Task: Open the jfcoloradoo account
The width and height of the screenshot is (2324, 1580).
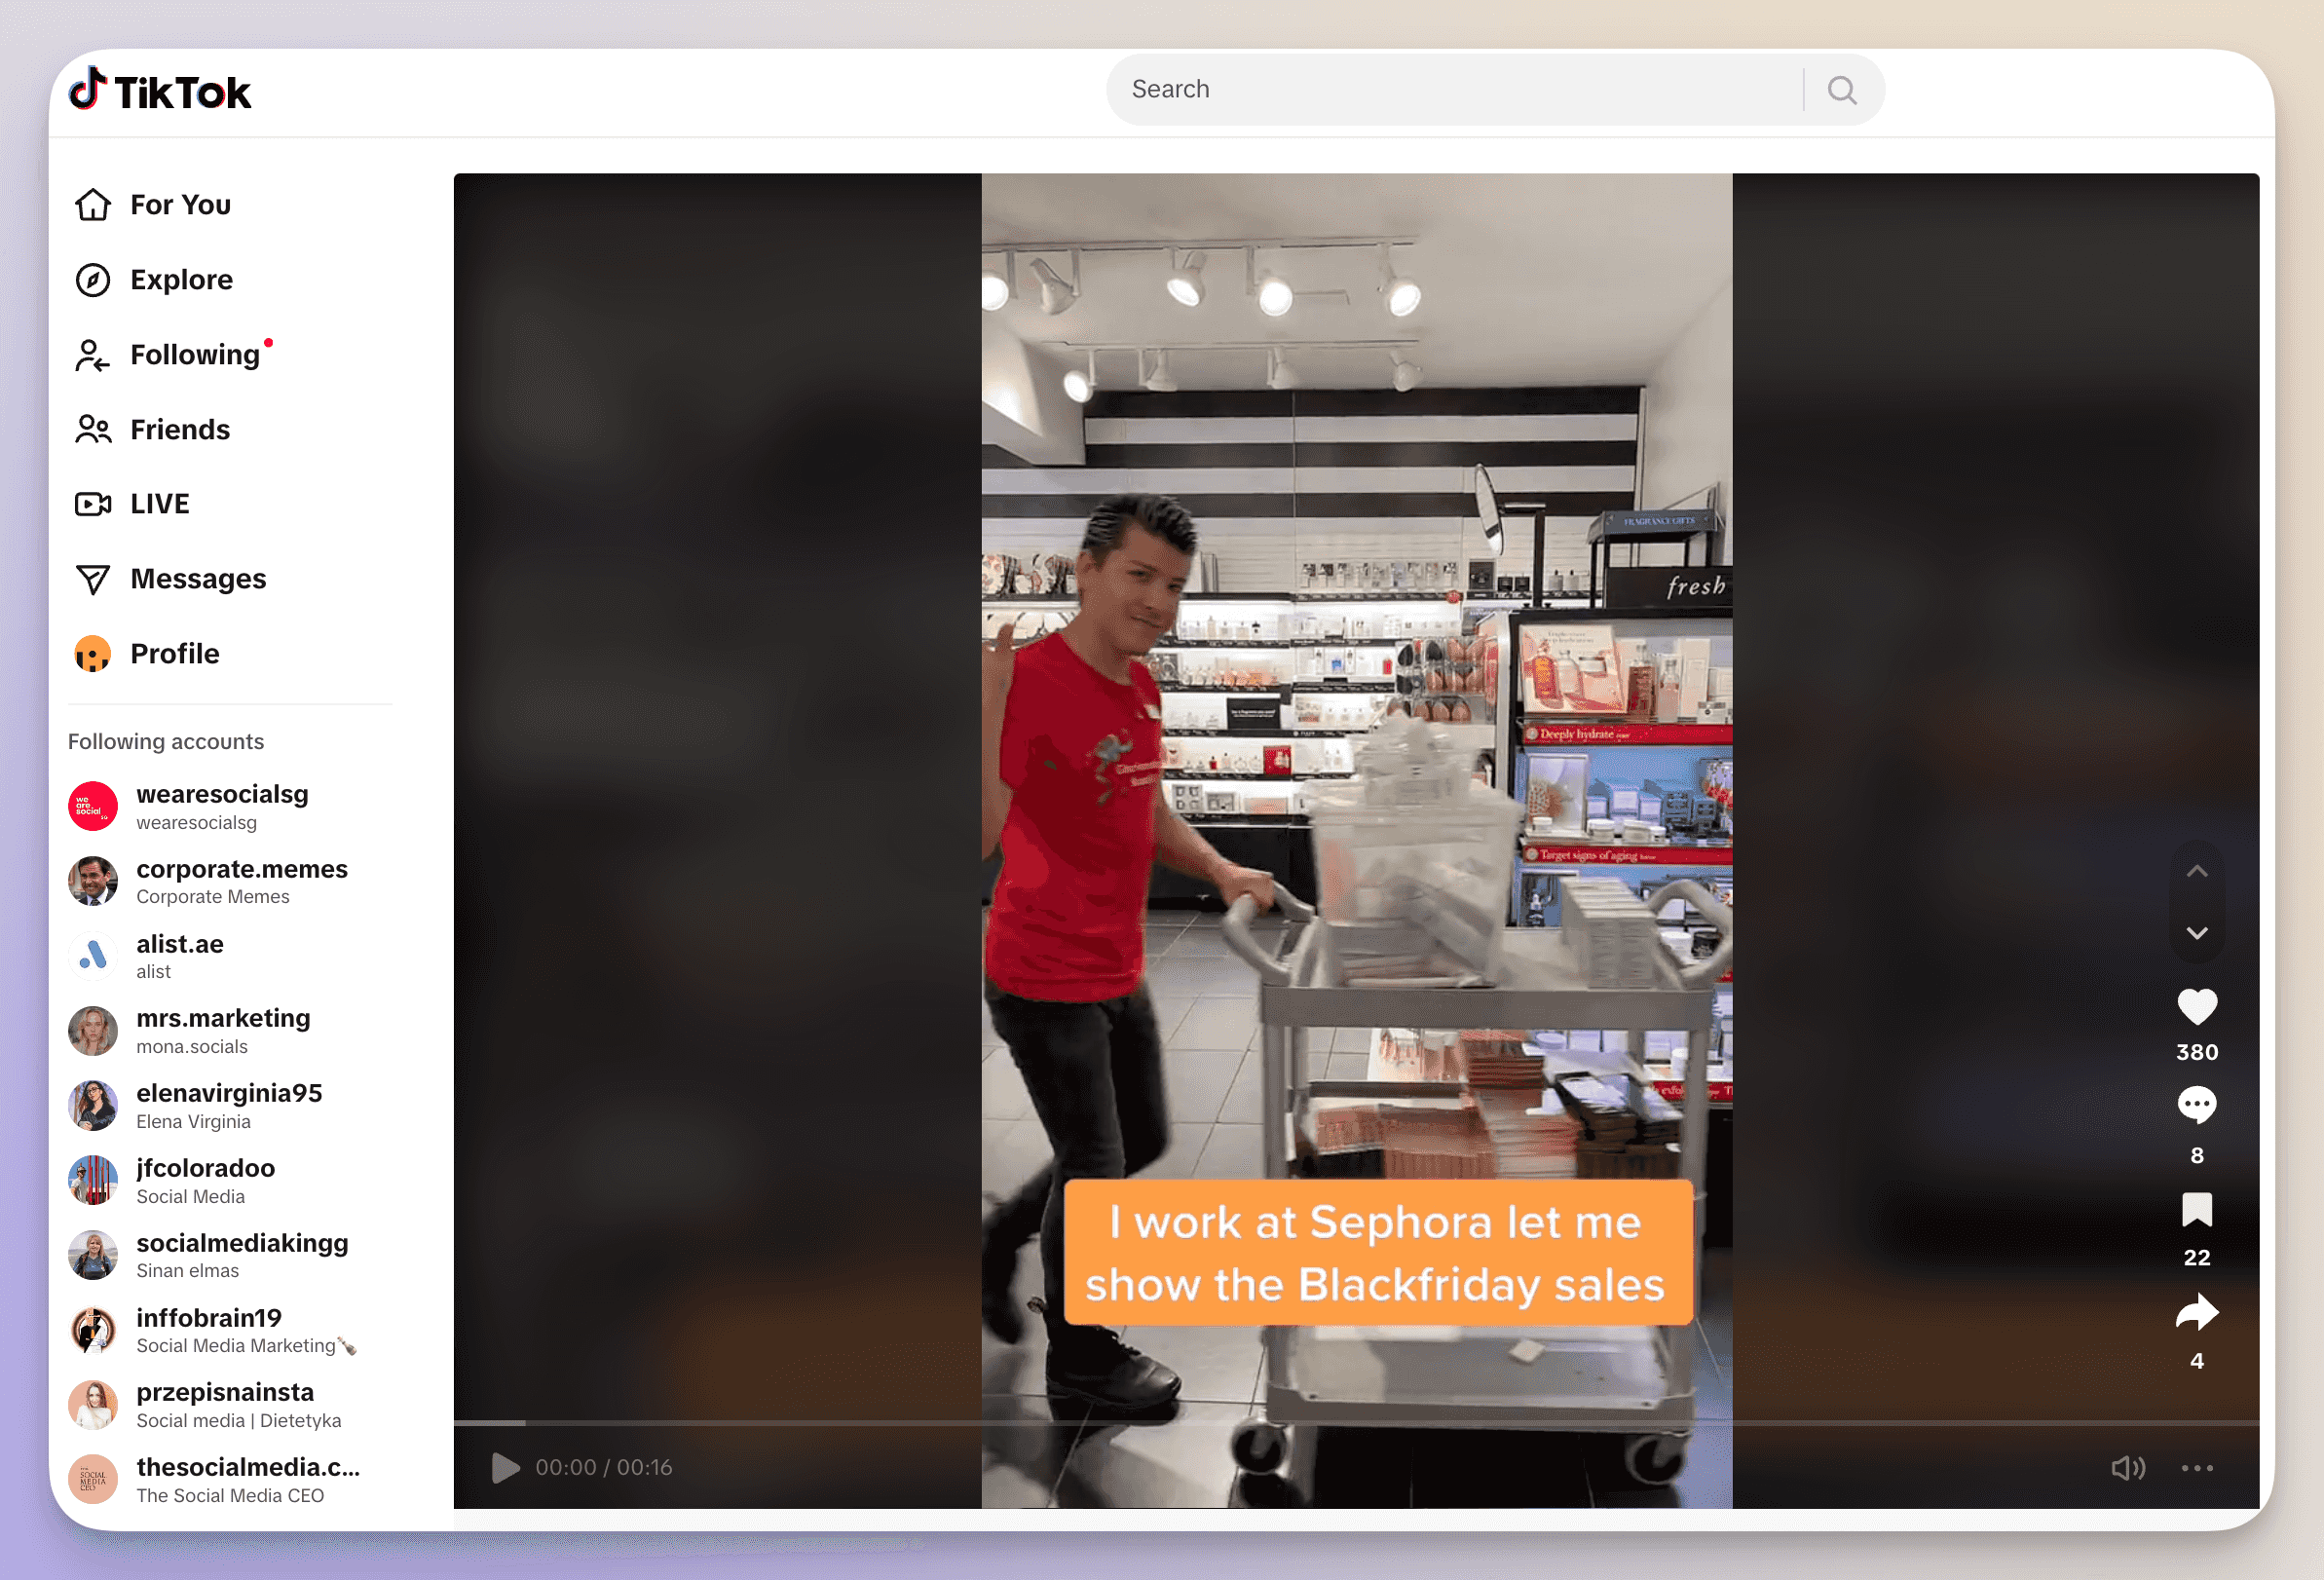Action: [172, 1181]
